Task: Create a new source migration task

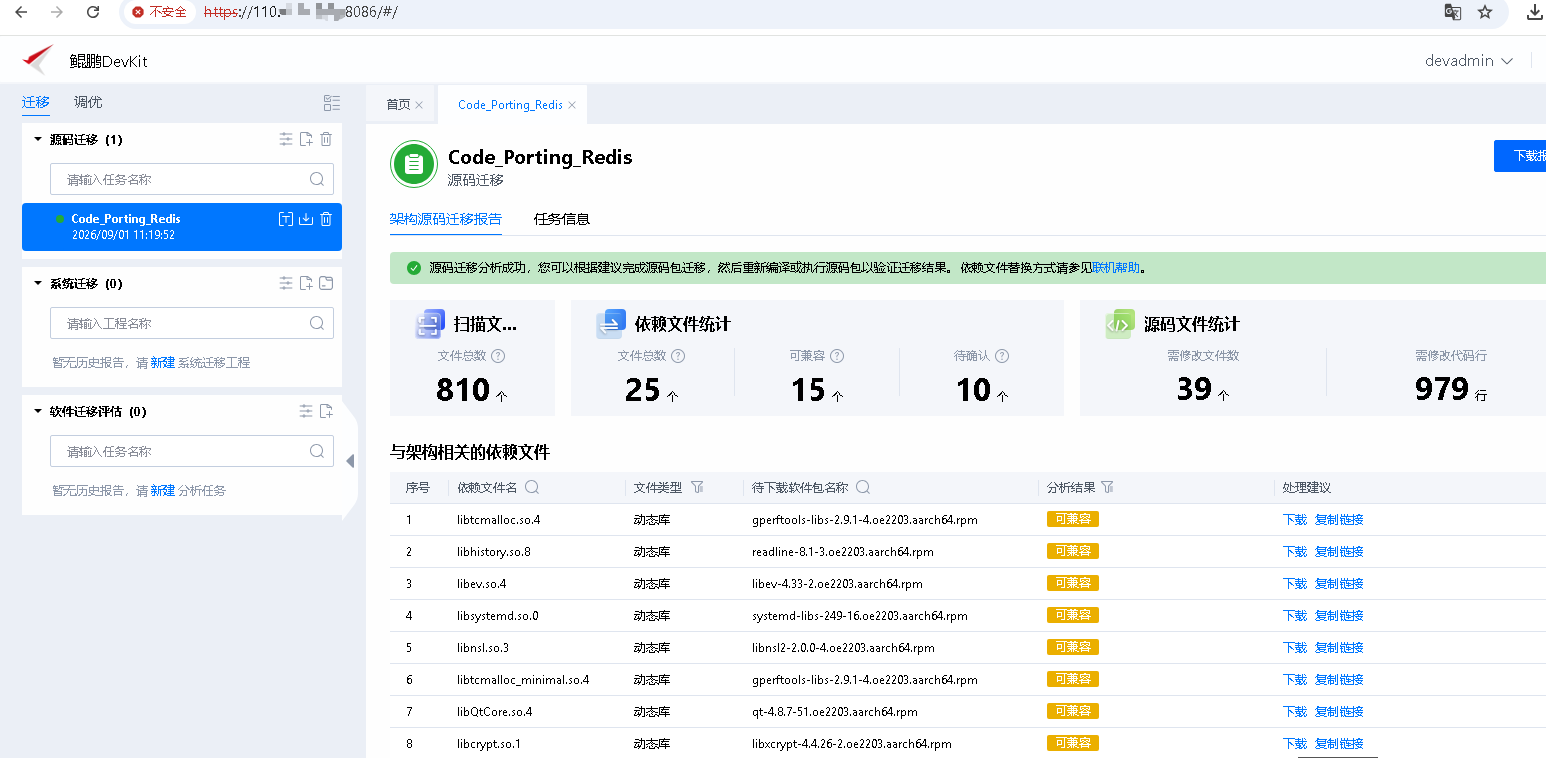Action: click(306, 139)
